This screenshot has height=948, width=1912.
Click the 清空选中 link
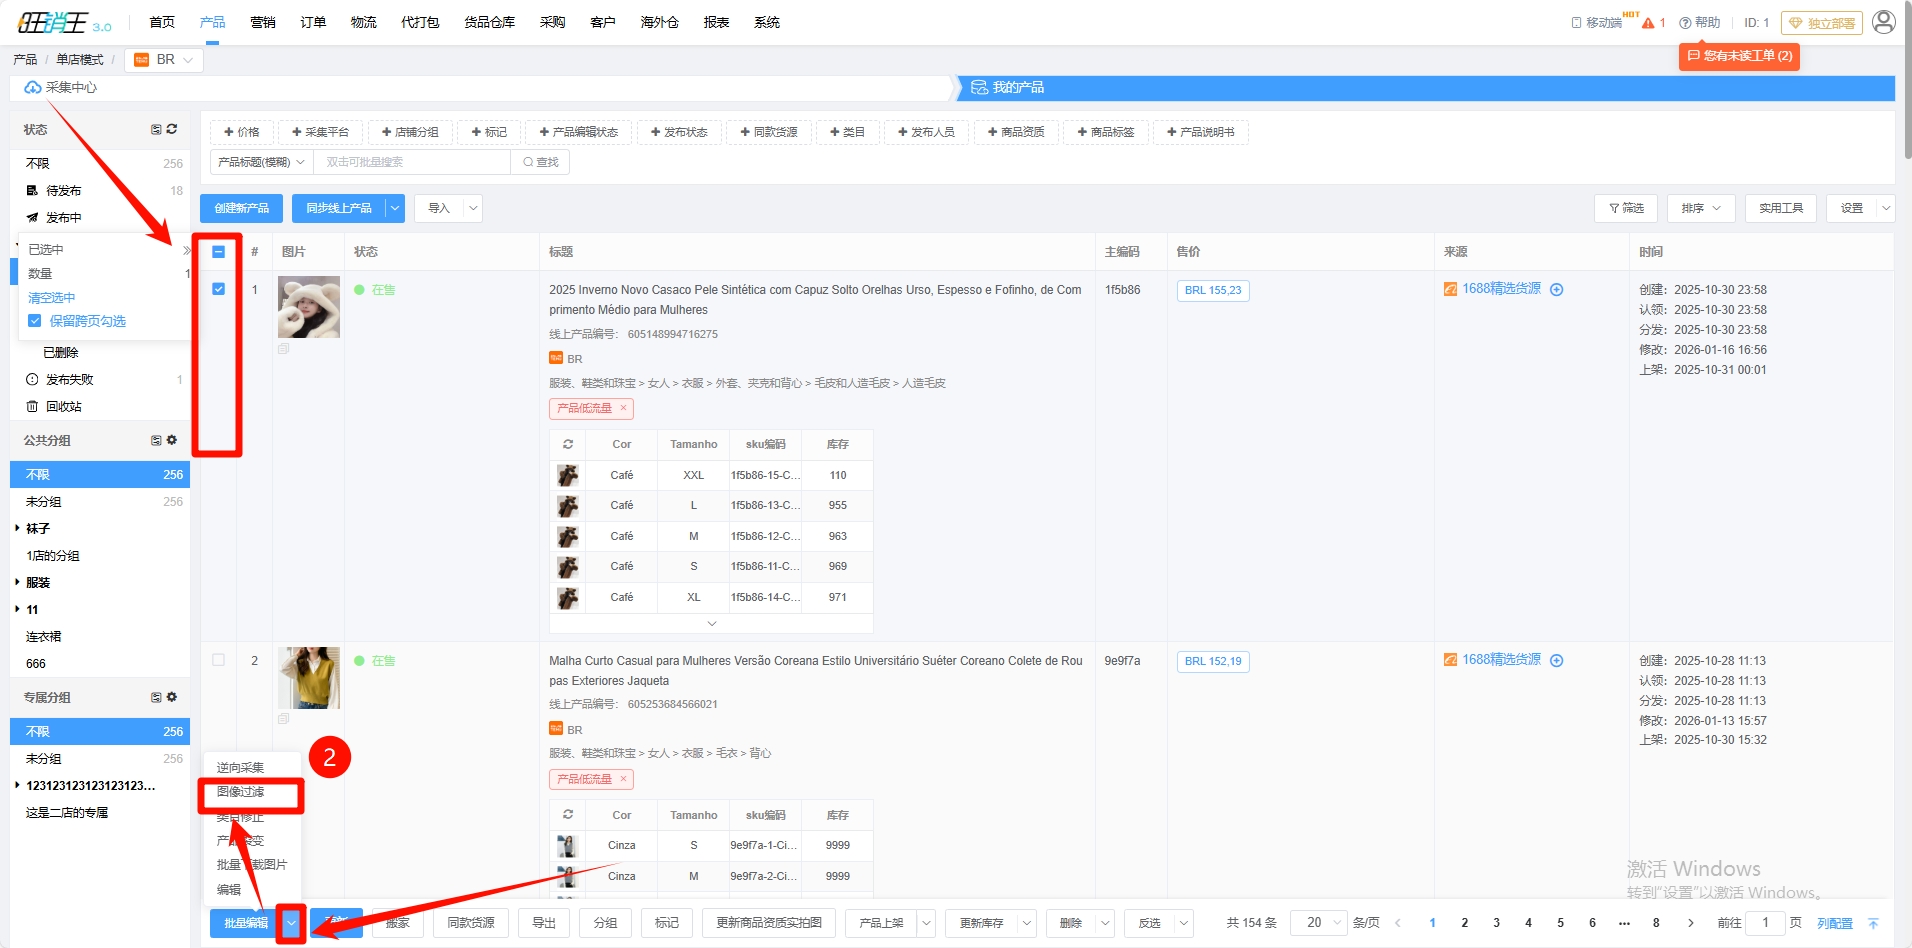point(52,298)
